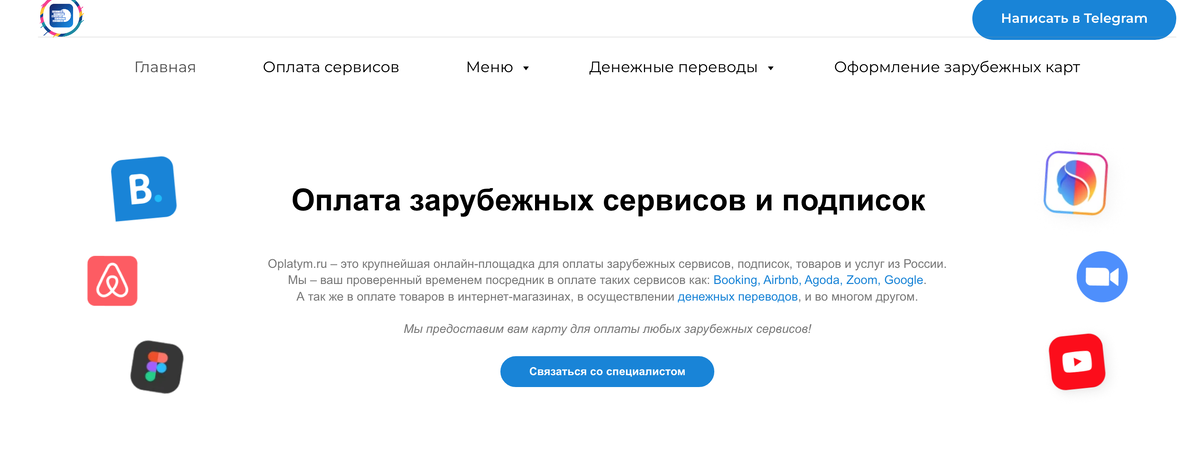Click the YouTube play icon

point(1077,362)
